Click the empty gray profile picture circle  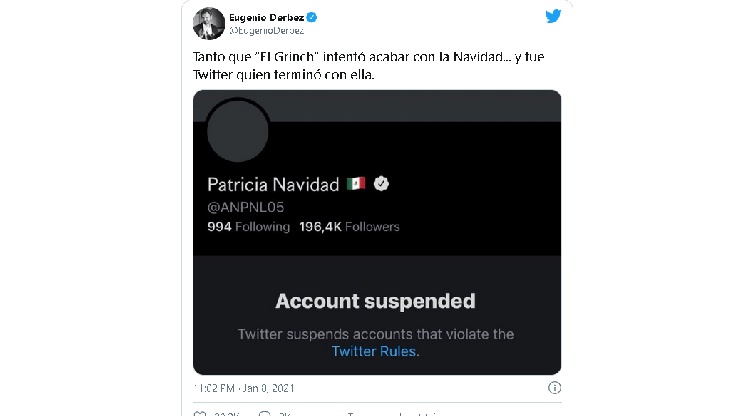[x=237, y=131]
